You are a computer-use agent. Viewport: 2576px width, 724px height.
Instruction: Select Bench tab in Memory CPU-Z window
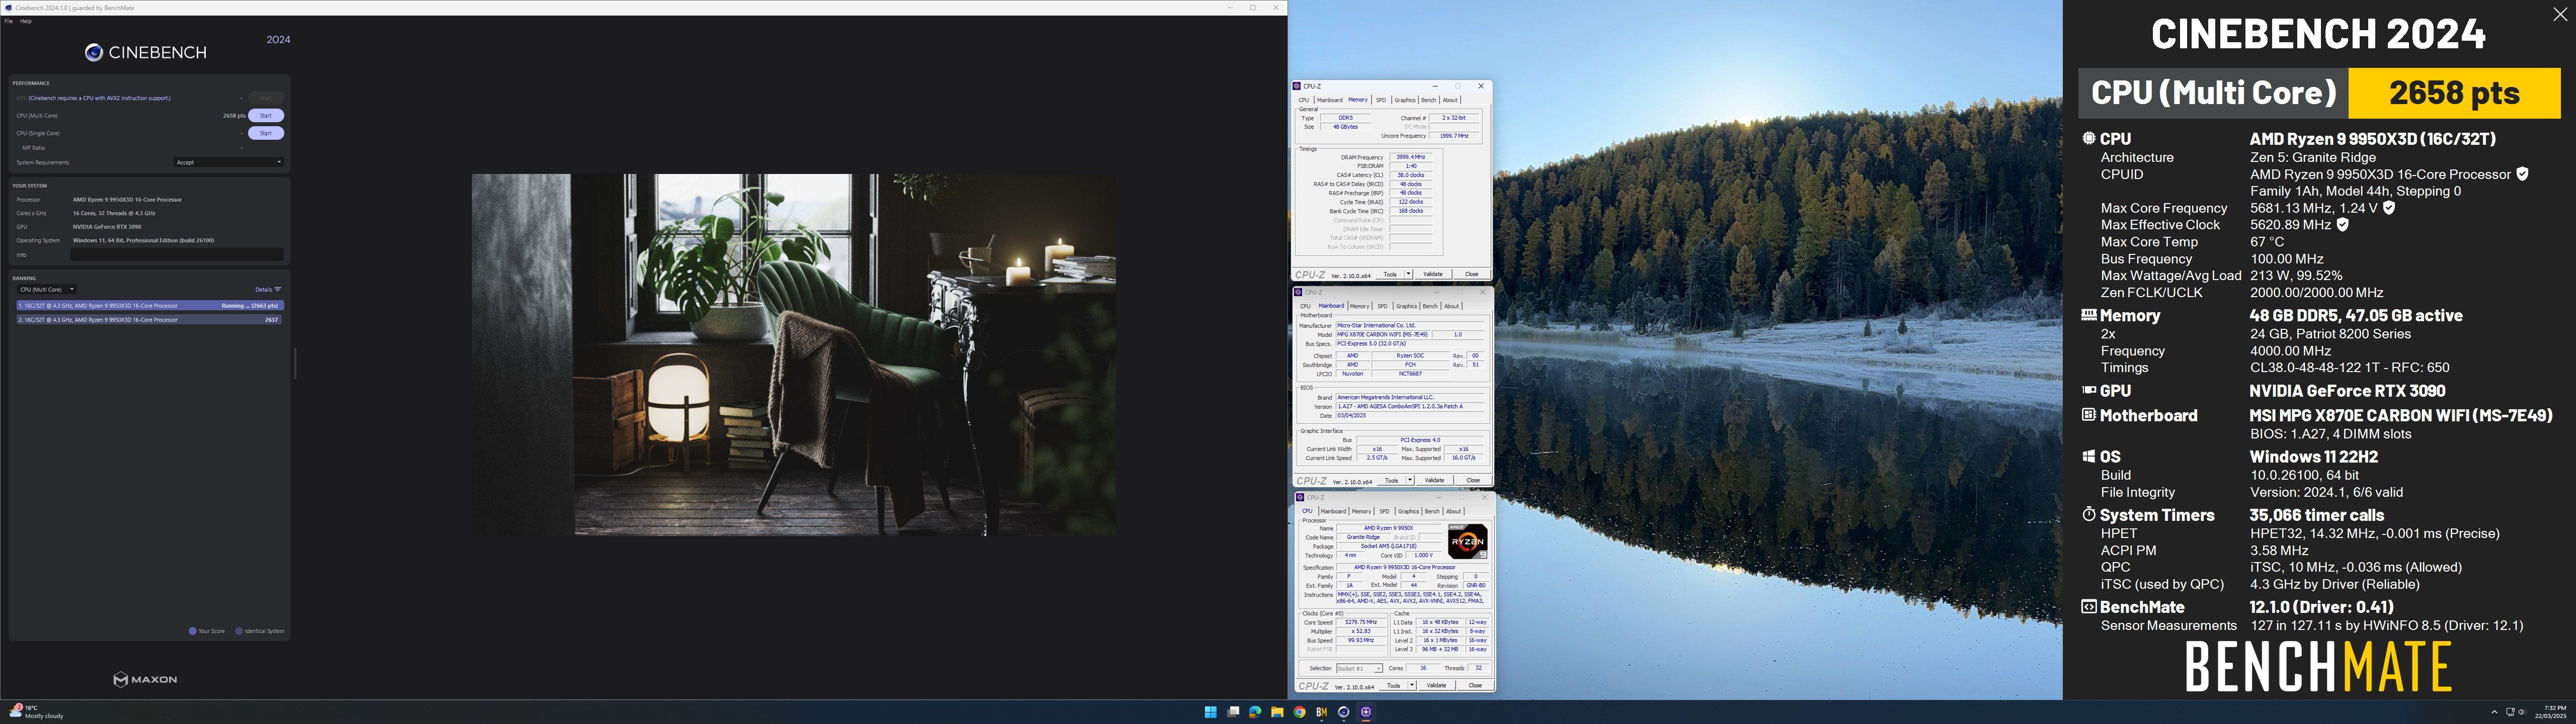tap(1428, 100)
